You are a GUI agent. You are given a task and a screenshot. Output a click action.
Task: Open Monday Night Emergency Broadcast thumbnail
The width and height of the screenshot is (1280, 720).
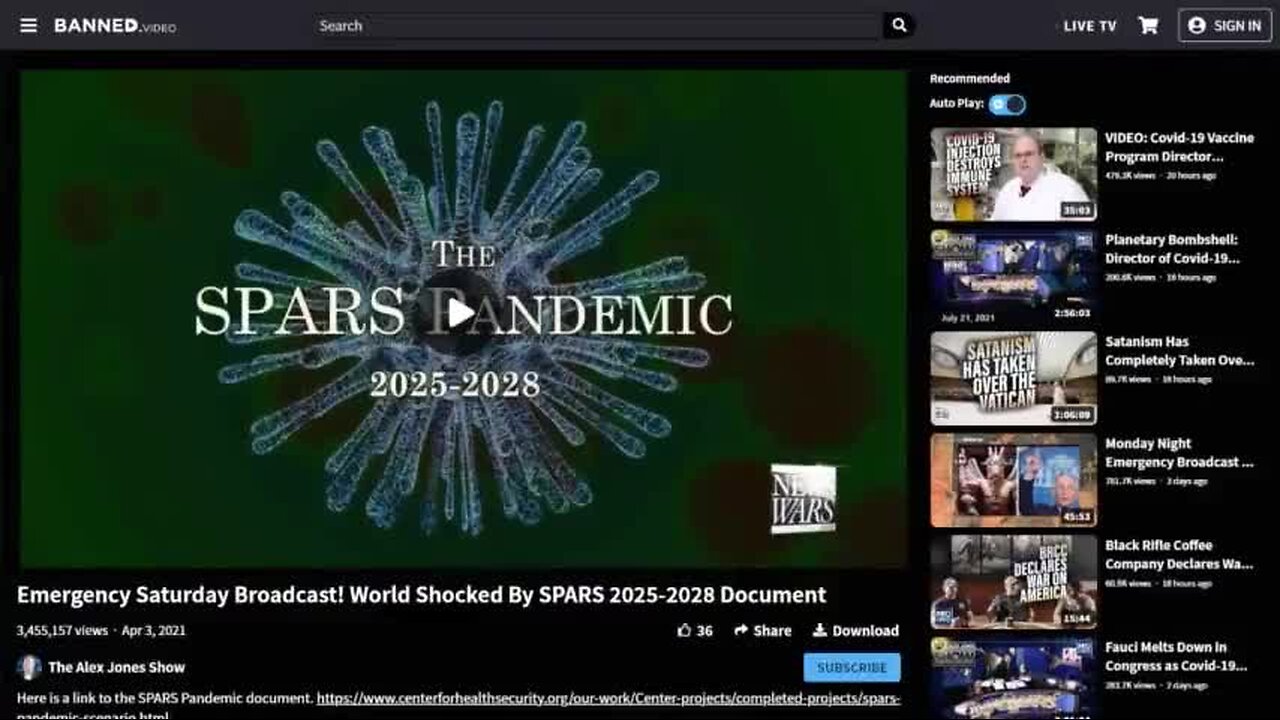pos(1013,480)
